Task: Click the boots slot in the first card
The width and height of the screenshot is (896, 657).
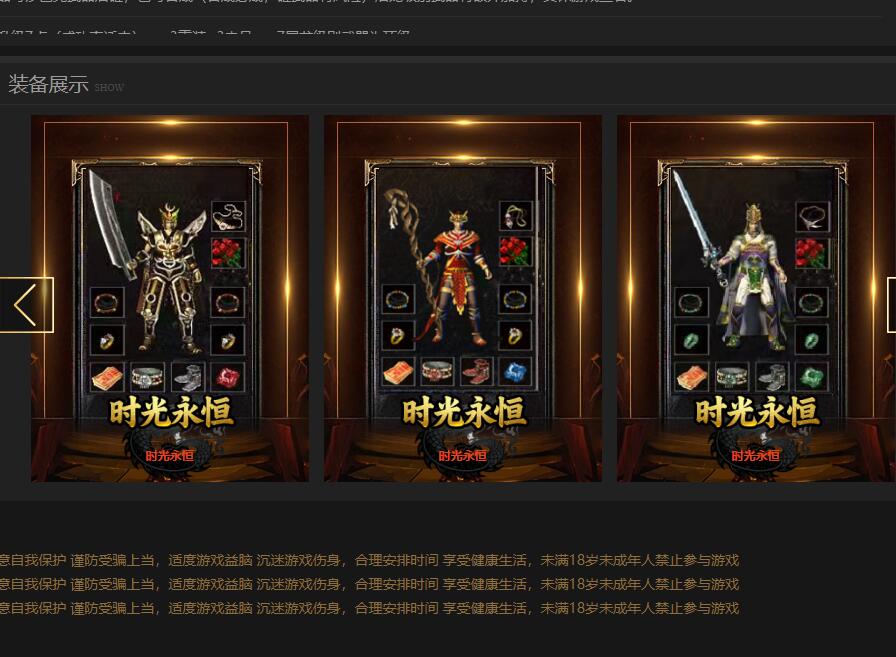Action: (x=187, y=377)
